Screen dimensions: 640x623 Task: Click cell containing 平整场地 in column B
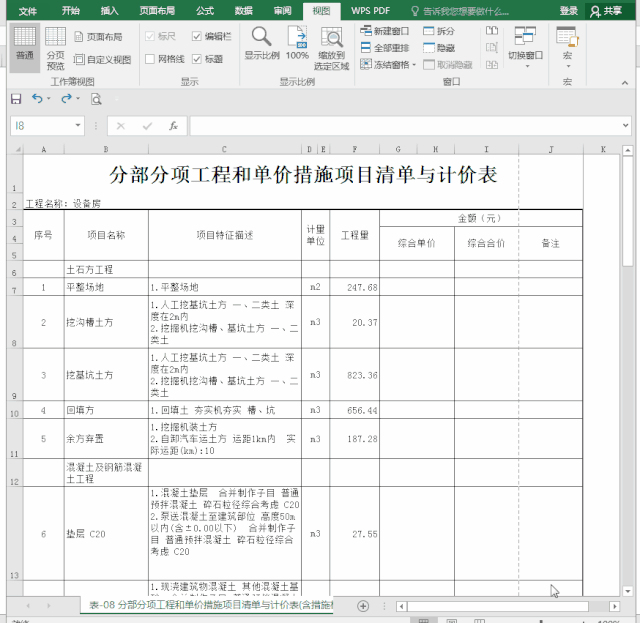click(x=106, y=287)
